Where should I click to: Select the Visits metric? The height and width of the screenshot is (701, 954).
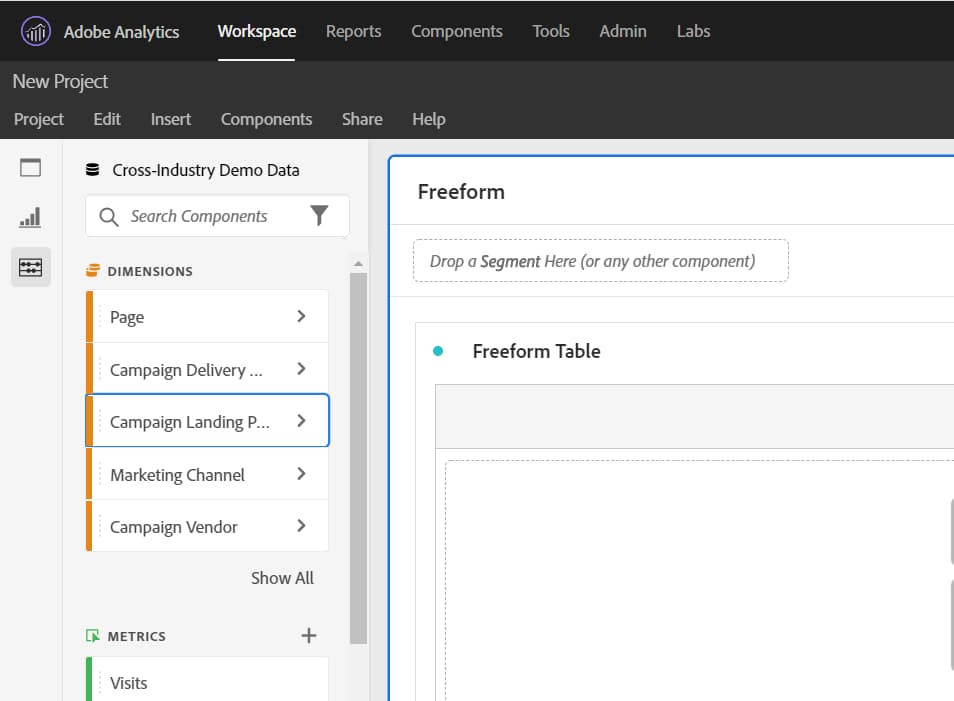(128, 682)
